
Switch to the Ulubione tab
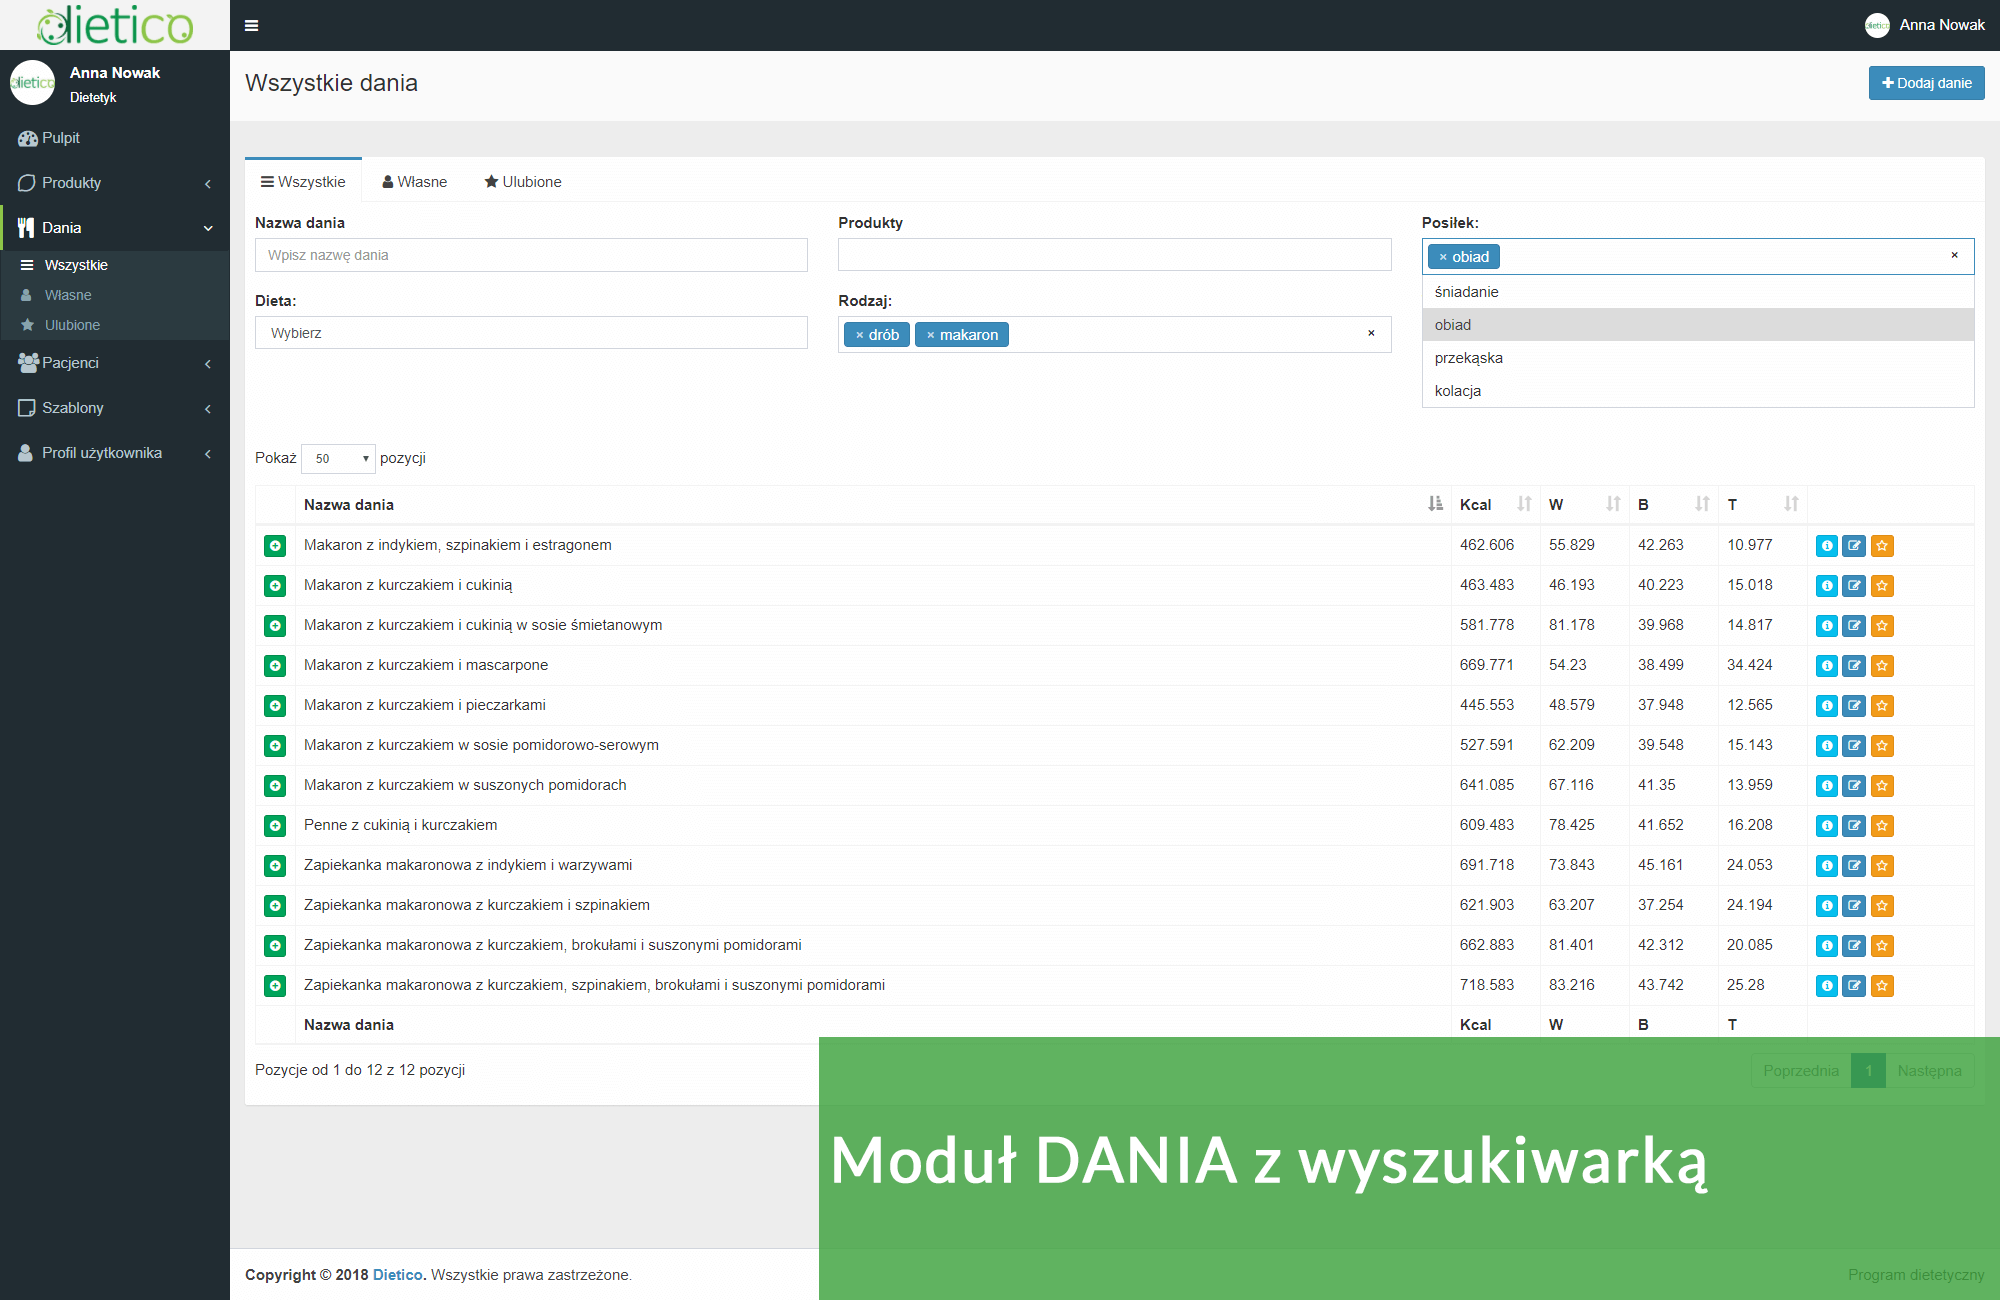pos(522,181)
